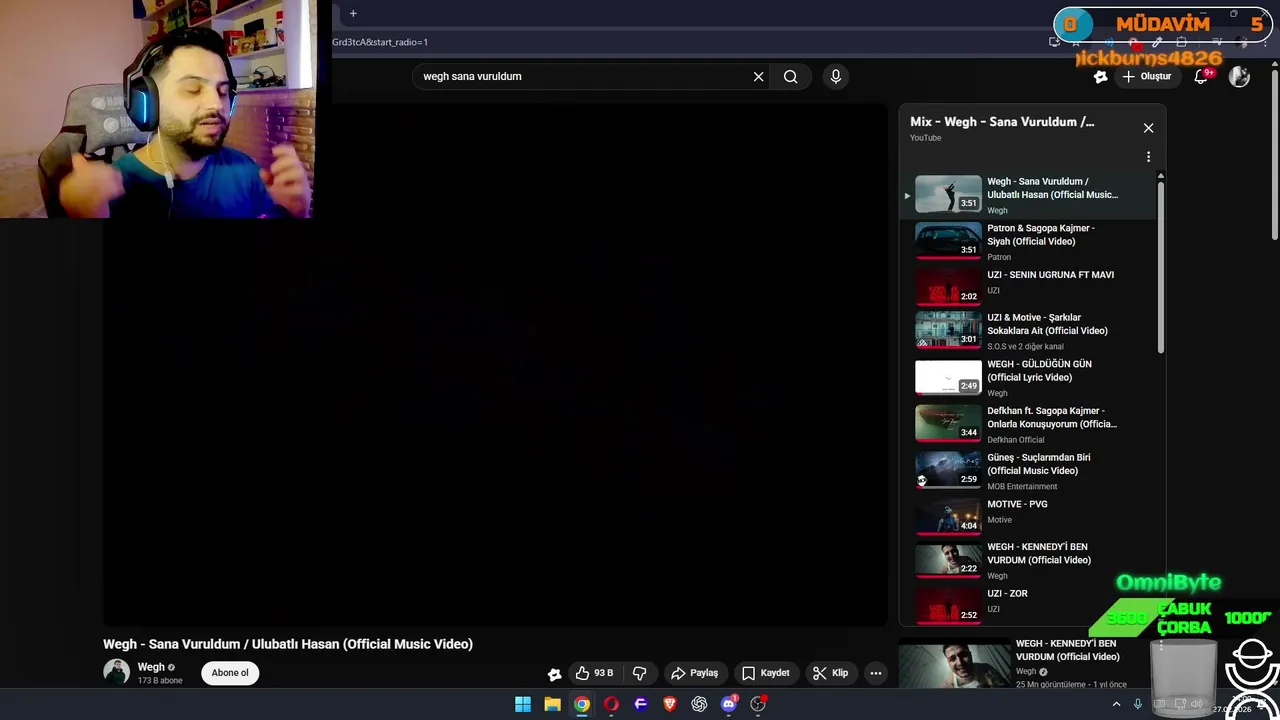
Task: Switch to Chrome in the taskbar
Action: (581, 704)
